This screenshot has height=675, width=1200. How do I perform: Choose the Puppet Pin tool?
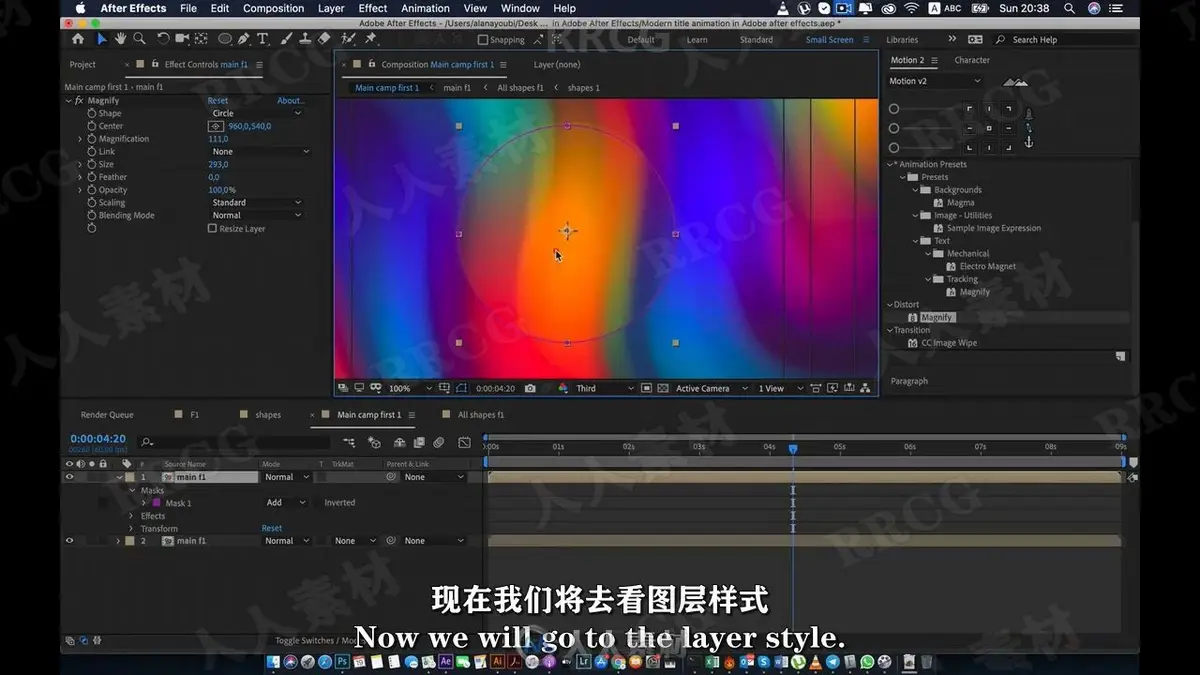371,39
